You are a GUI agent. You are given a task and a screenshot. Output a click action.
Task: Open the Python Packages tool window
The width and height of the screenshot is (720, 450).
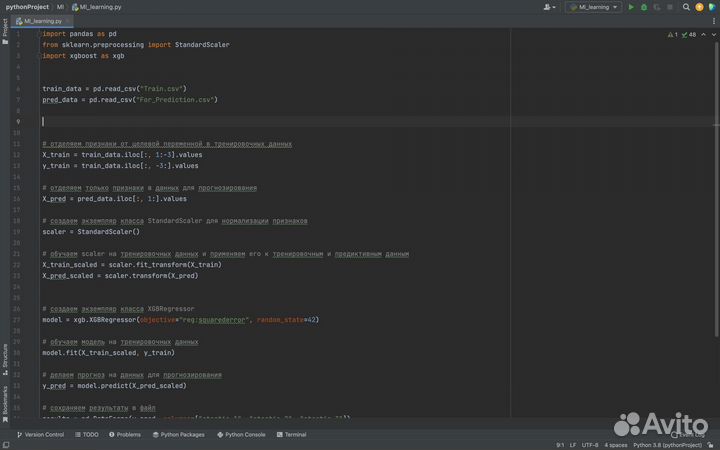point(179,434)
